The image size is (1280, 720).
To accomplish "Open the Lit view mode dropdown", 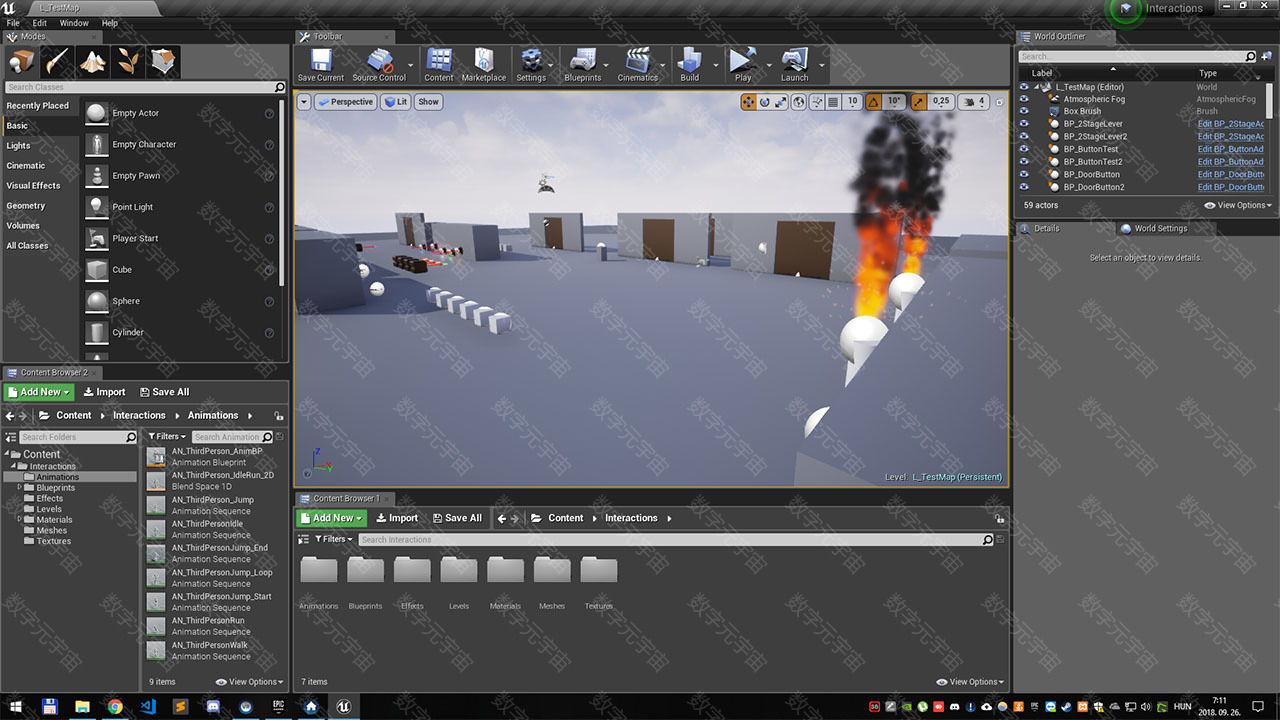I will pyautogui.click(x=395, y=102).
